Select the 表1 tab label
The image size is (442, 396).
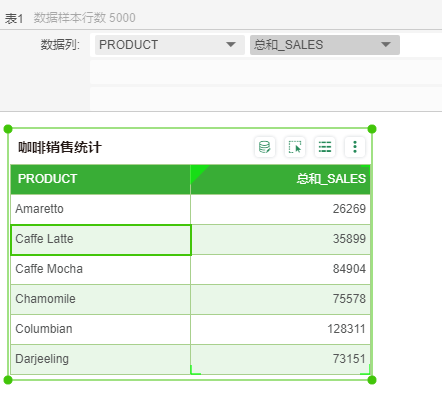tap(14, 18)
